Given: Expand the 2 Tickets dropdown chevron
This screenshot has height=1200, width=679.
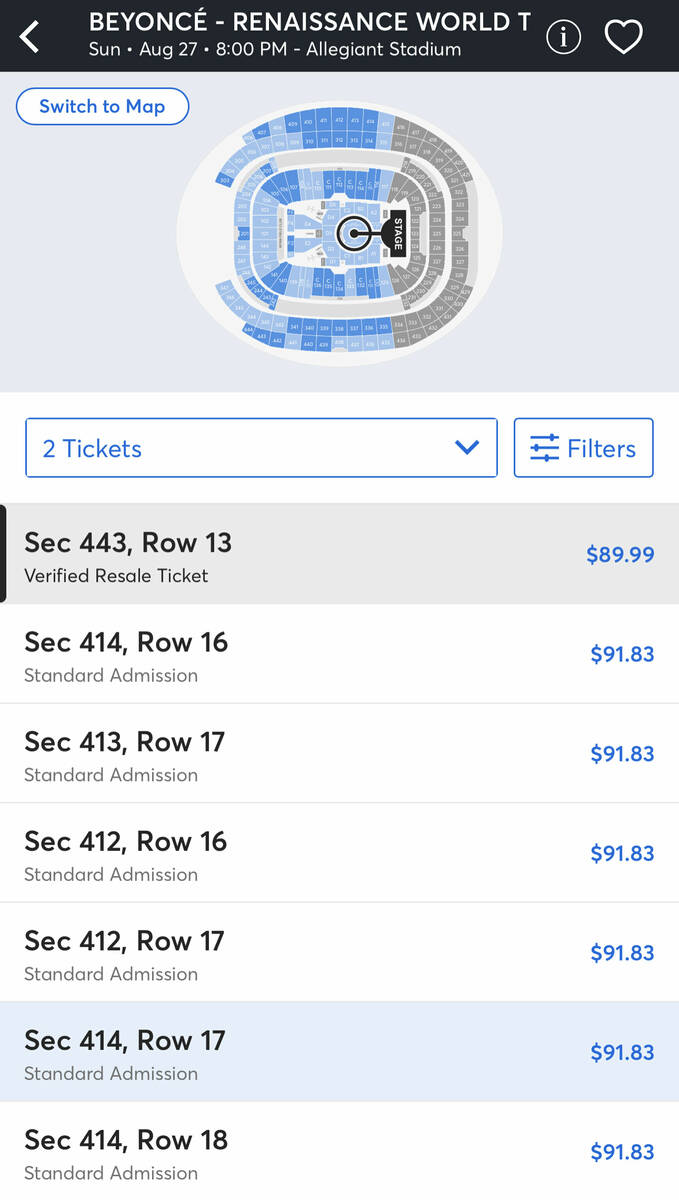Looking at the screenshot, I should [467, 448].
